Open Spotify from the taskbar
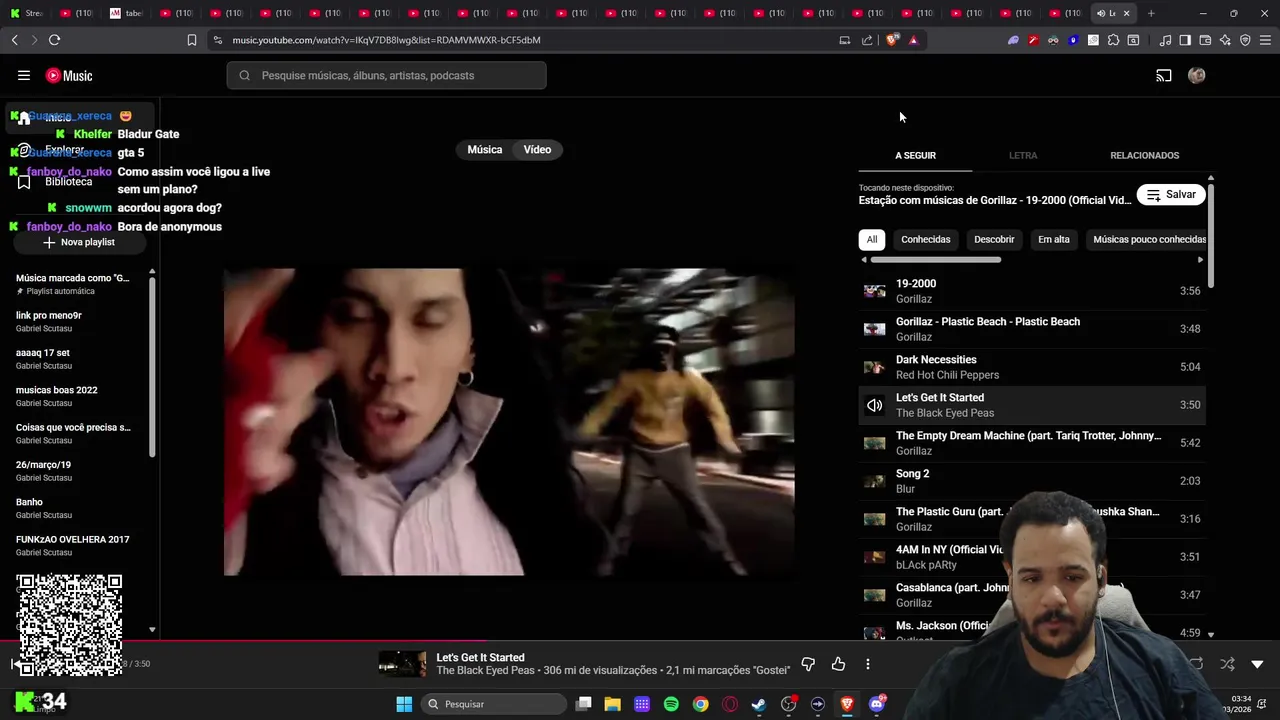The height and width of the screenshot is (720, 1280). pyautogui.click(x=671, y=704)
